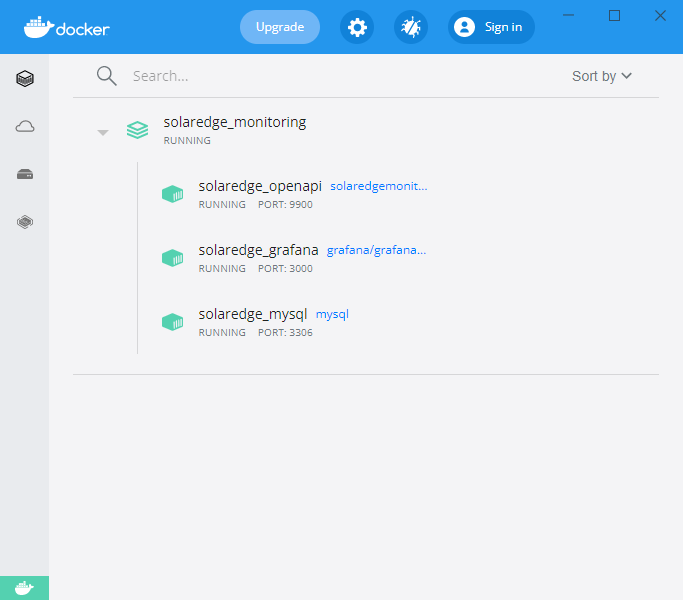Image resolution: width=683 pixels, height=600 pixels.
Task: Click the PORT: 3306 text
Action: click(285, 333)
